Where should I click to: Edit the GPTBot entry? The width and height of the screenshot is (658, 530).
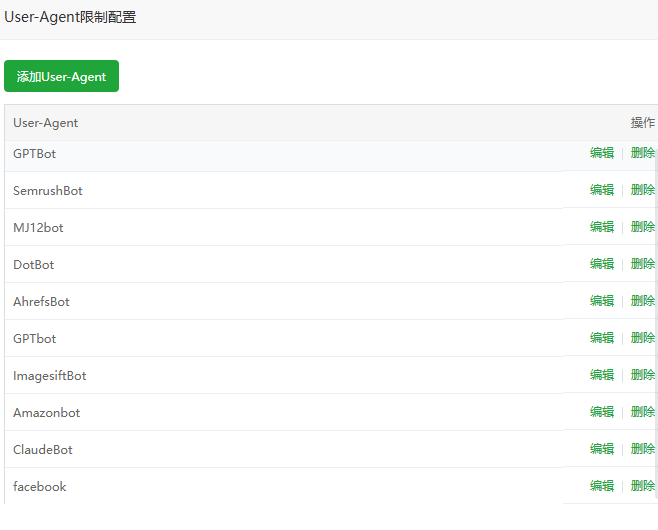(602, 153)
